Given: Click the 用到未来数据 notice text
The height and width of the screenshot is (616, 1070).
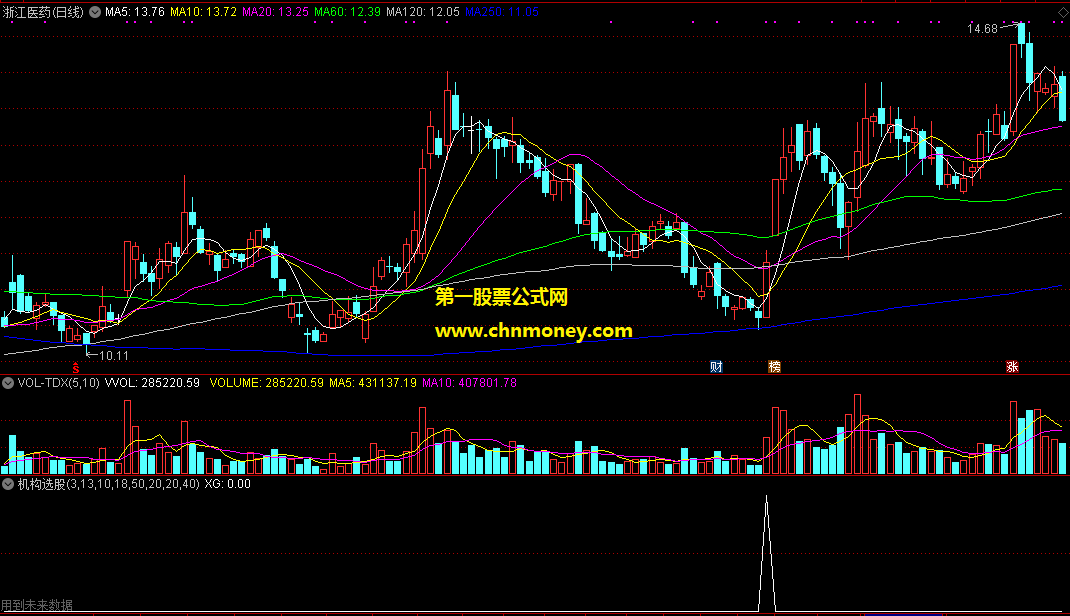Looking at the screenshot, I should pyautogui.click(x=37, y=605).
